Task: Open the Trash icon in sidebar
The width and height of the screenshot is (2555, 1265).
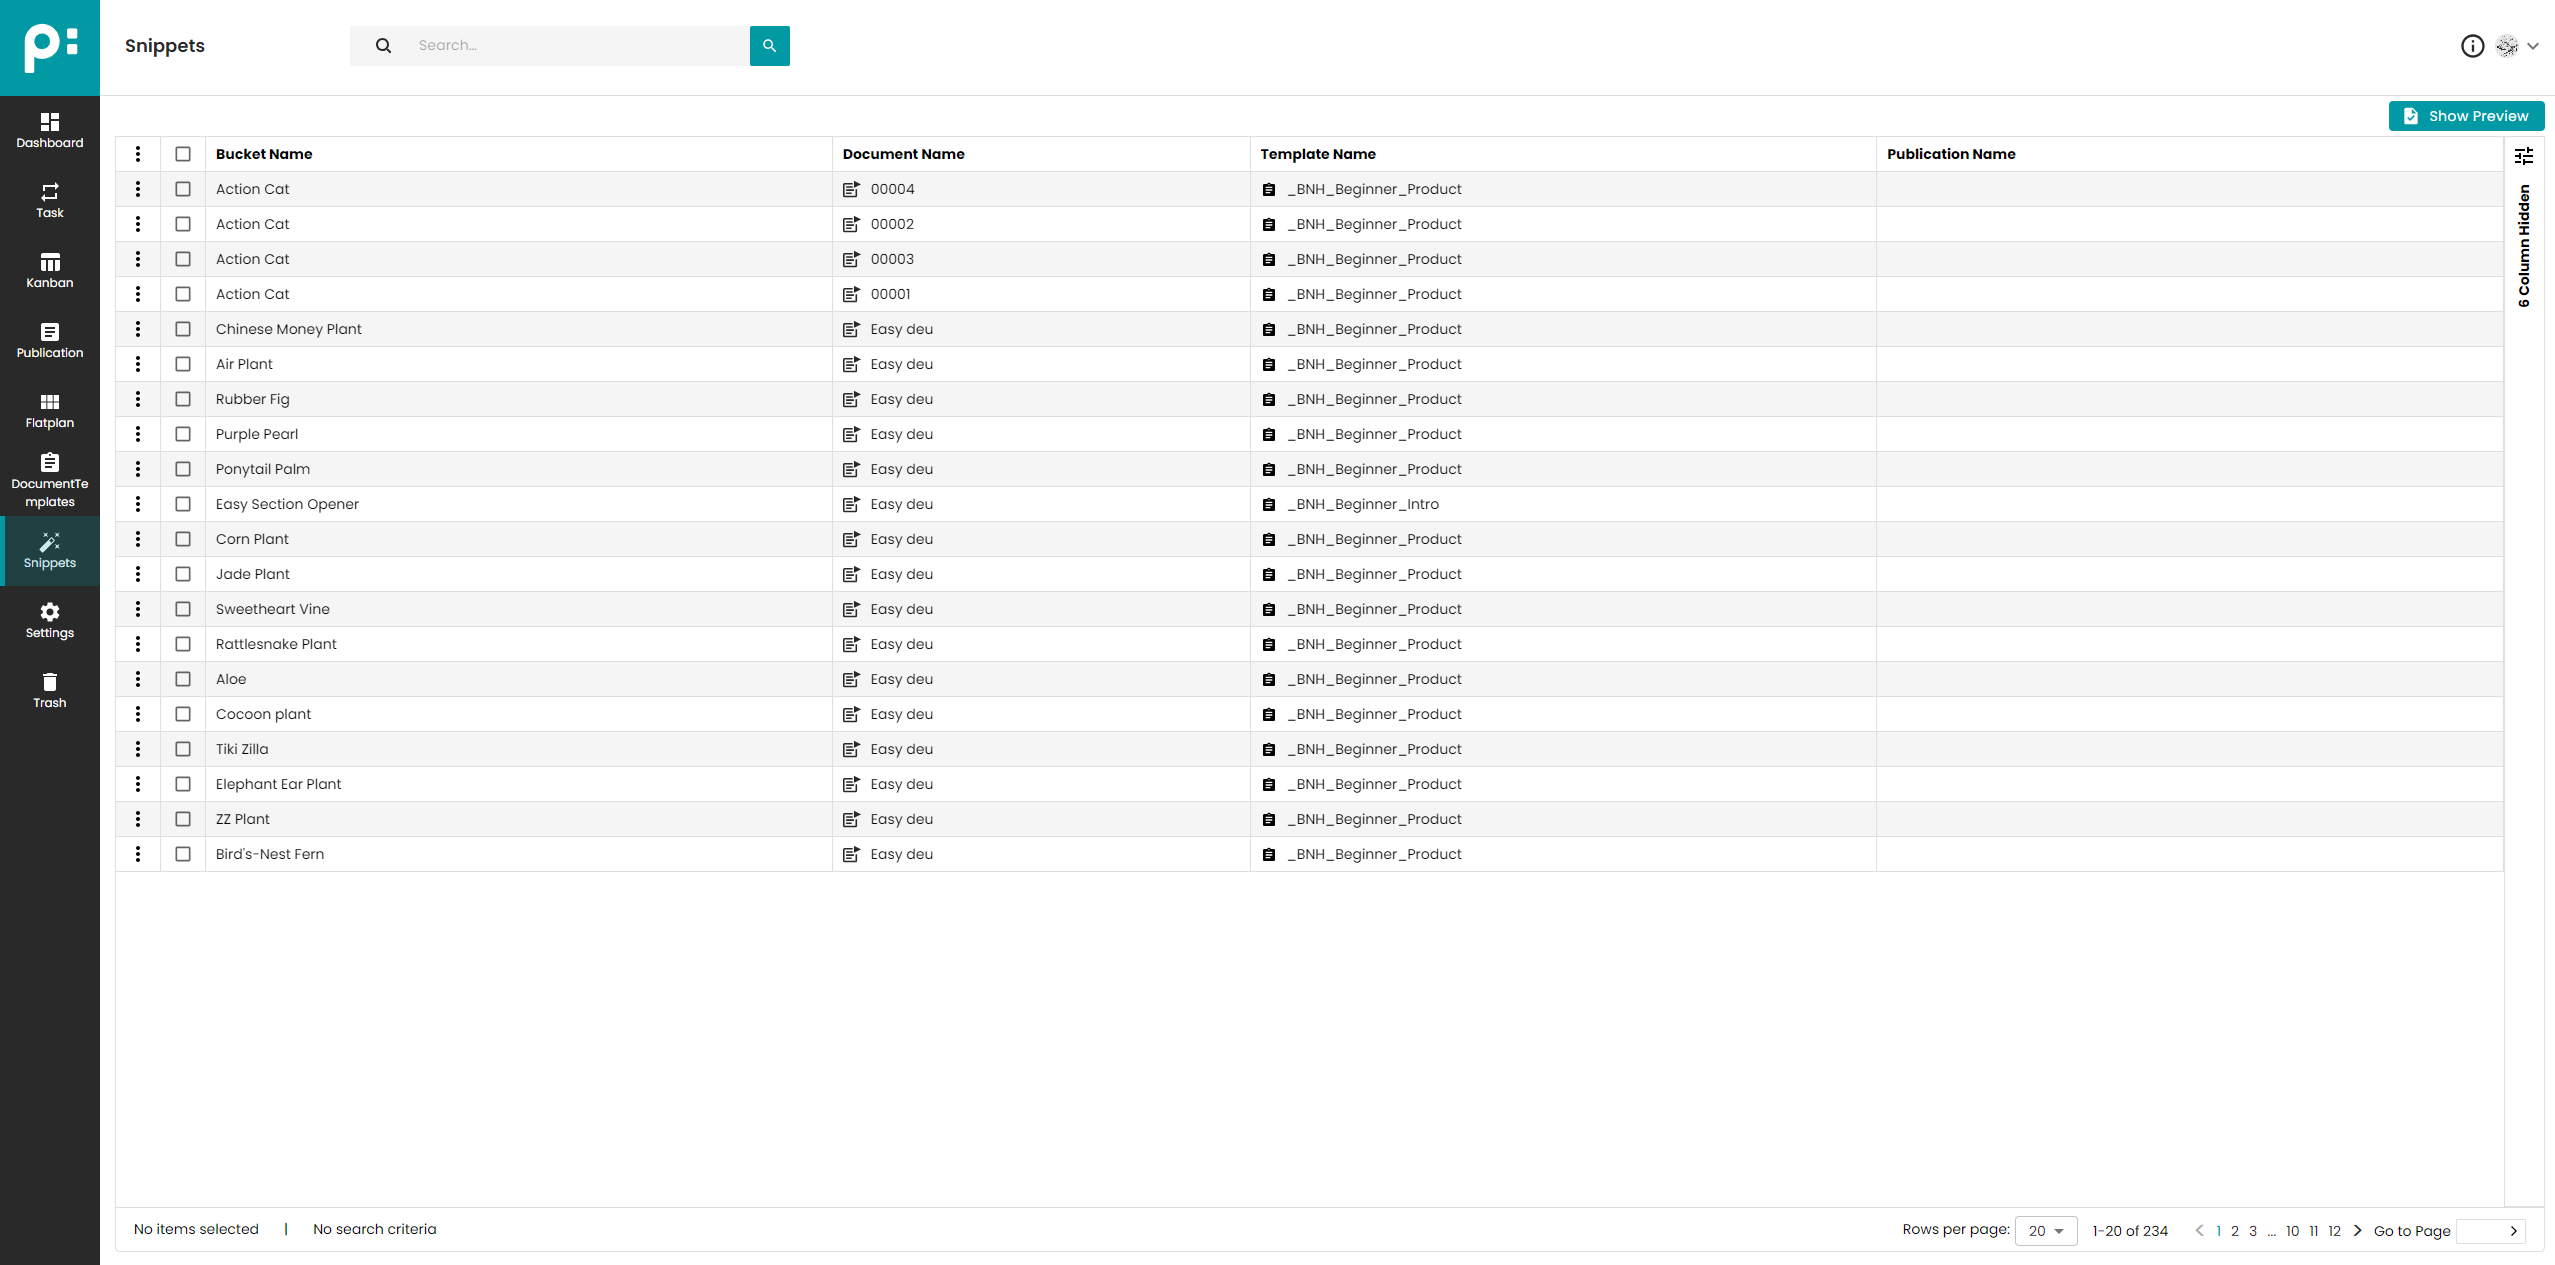Action: tap(49, 690)
